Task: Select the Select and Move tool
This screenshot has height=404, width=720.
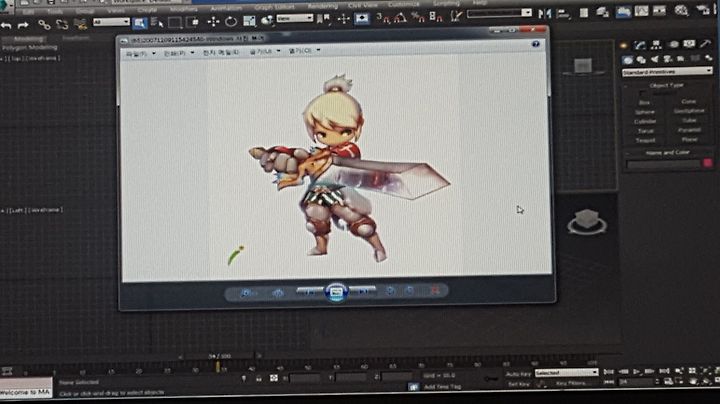Action: (x=214, y=21)
